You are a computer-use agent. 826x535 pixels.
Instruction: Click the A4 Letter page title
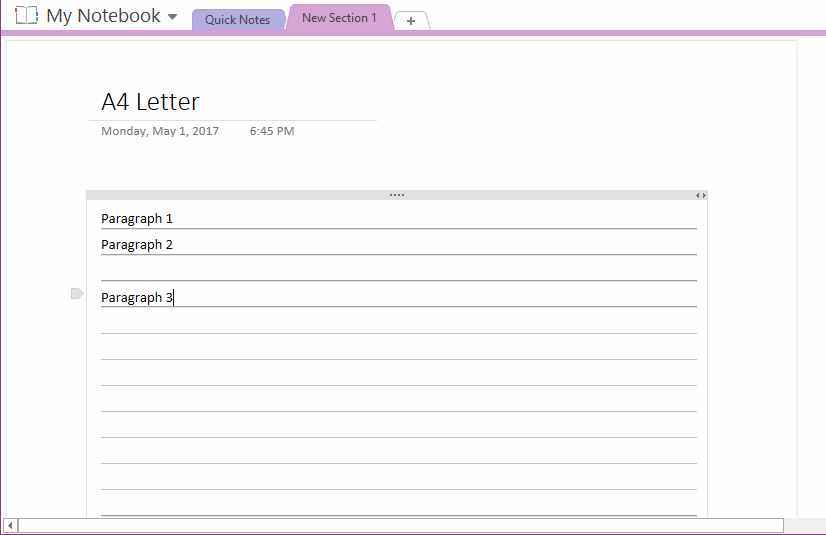coord(151,102)
